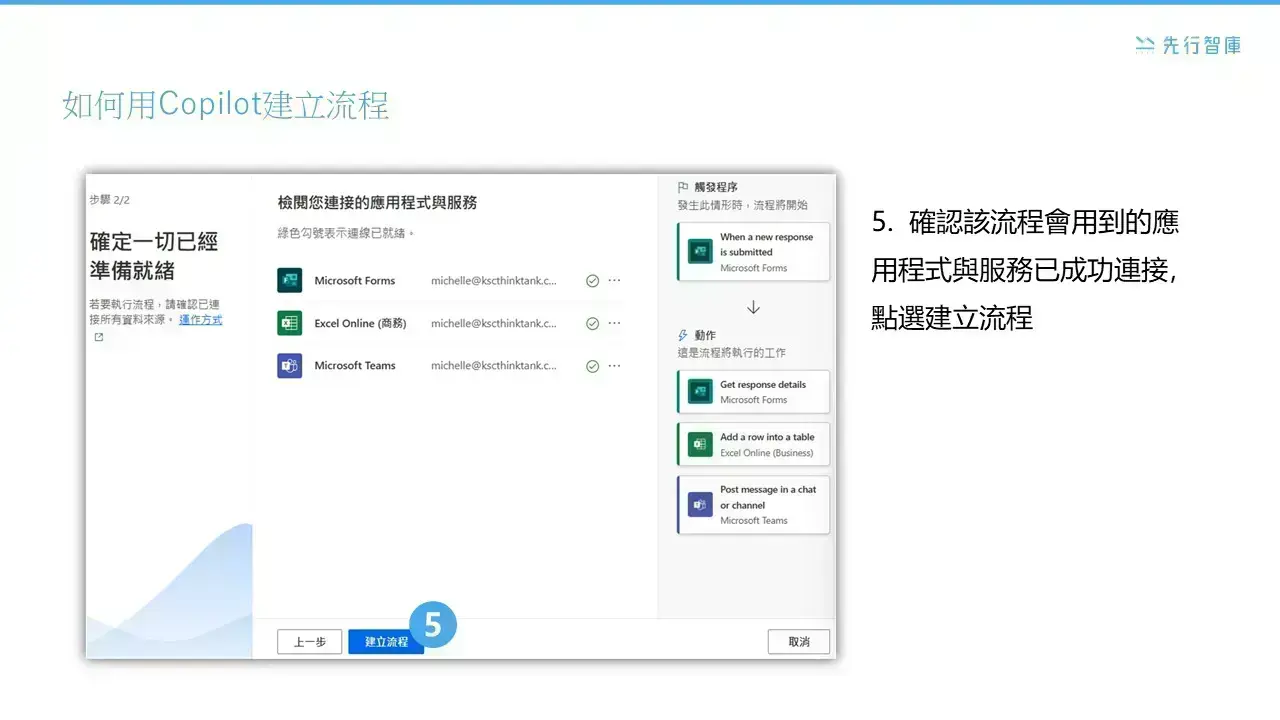Open the 運作方式 help link
The height and width of the screenshot is (720, 1280).
[x=201, y=320]
